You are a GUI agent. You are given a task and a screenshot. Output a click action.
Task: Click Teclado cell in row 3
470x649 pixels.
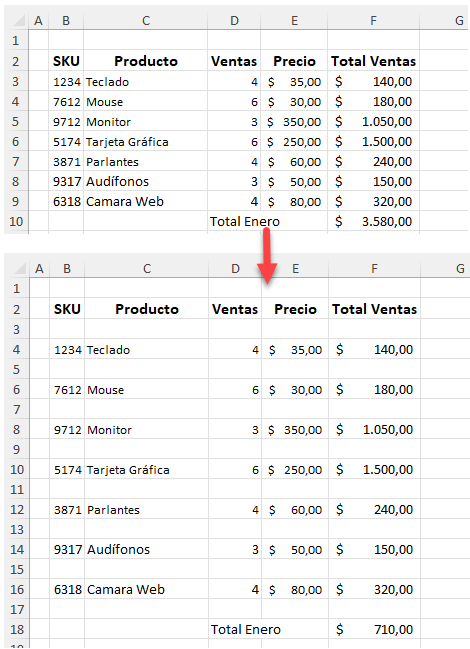145,82
